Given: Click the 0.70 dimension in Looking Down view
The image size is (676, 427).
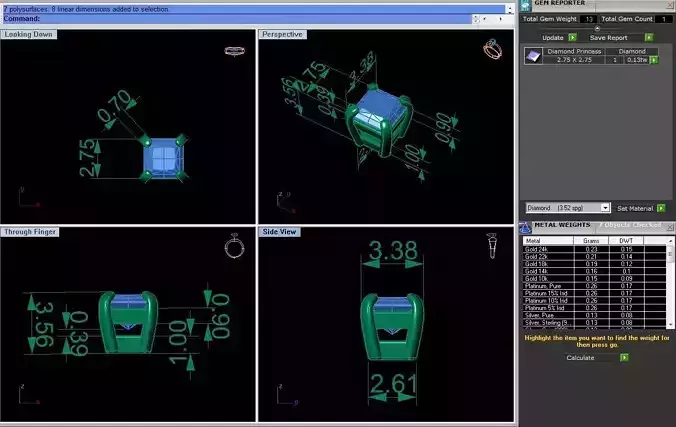Looking at the screenshot, I should tap(114, 106).
